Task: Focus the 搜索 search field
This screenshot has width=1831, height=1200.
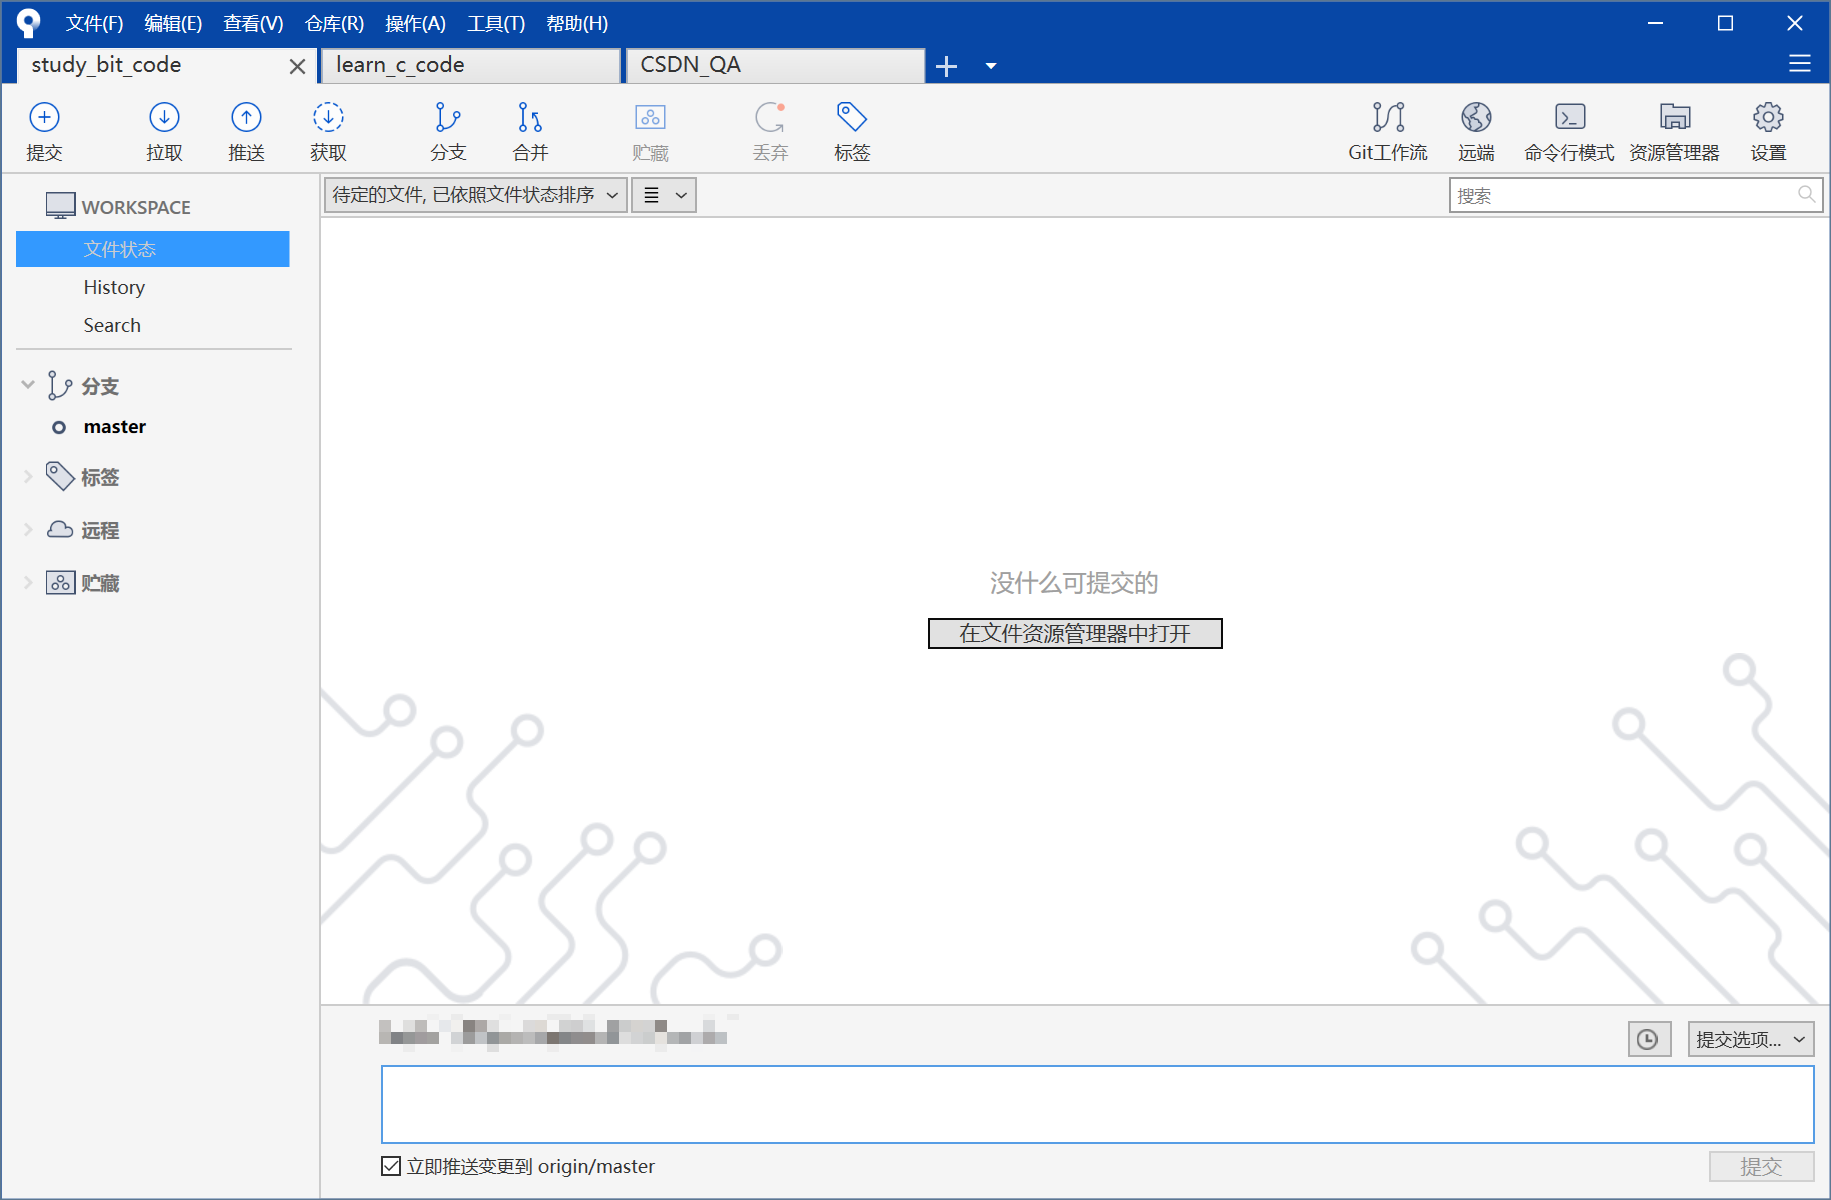Action: coord(1636,195)
